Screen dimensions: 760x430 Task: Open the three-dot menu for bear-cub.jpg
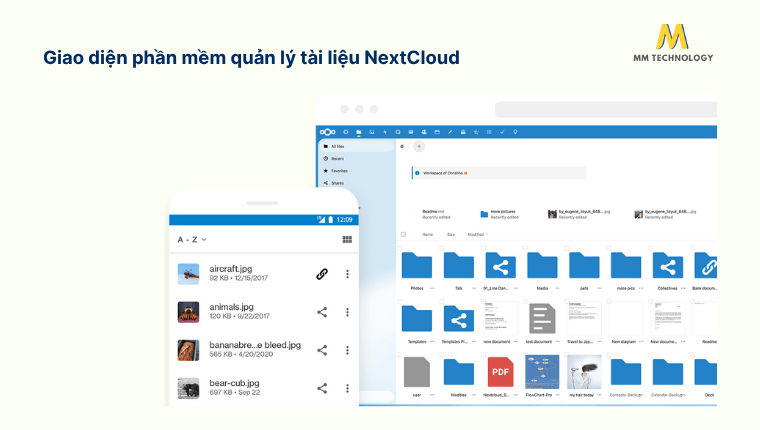tap(348, 388)
